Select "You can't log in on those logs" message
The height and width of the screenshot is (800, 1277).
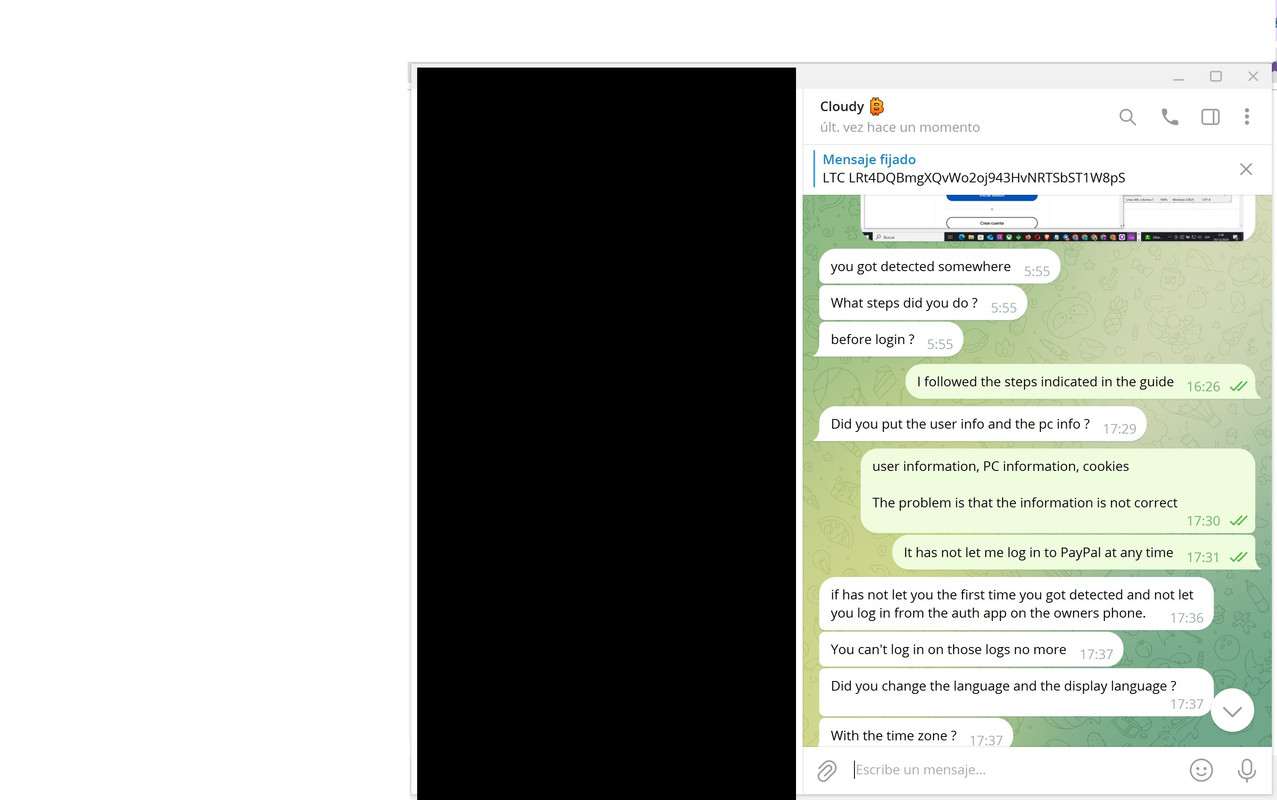click(971, 650)
